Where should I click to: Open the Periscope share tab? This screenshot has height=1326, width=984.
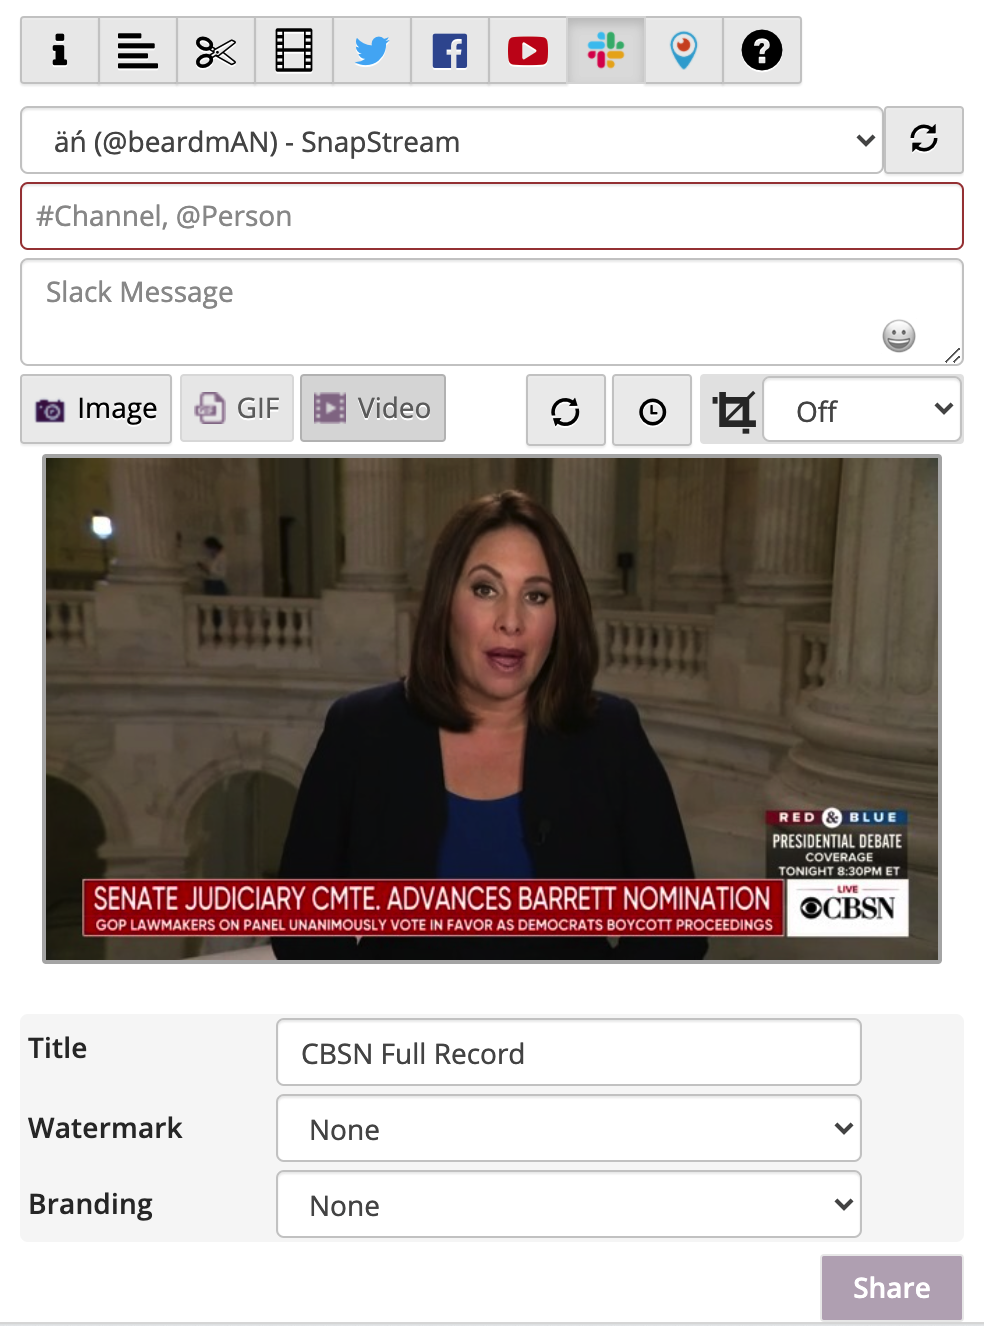pyautogui.click(x=684, y=50)
